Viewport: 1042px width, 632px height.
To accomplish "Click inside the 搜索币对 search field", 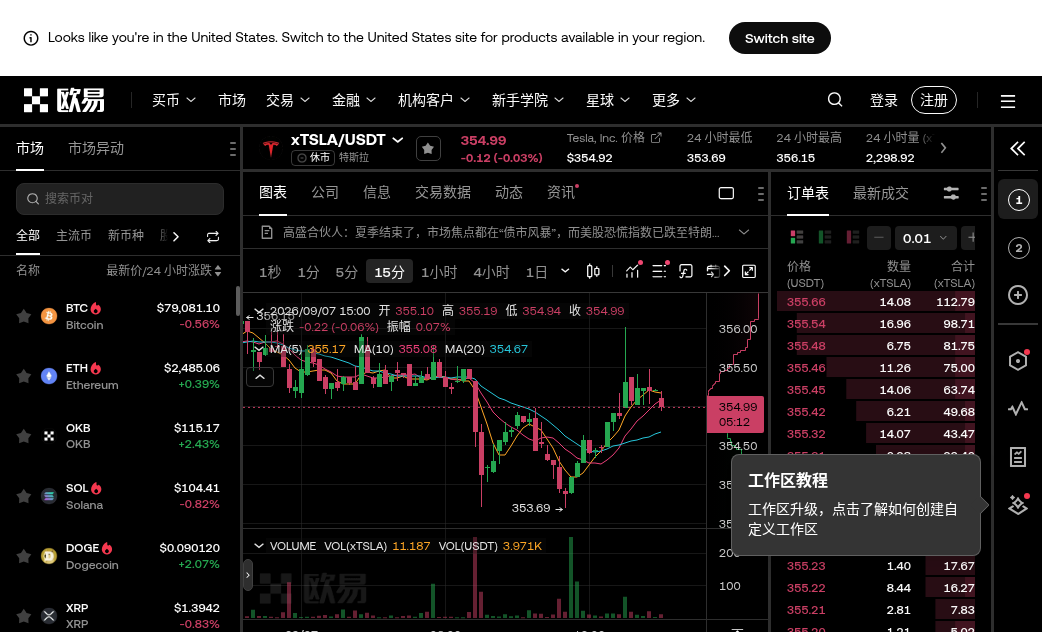I will (120, 199).
